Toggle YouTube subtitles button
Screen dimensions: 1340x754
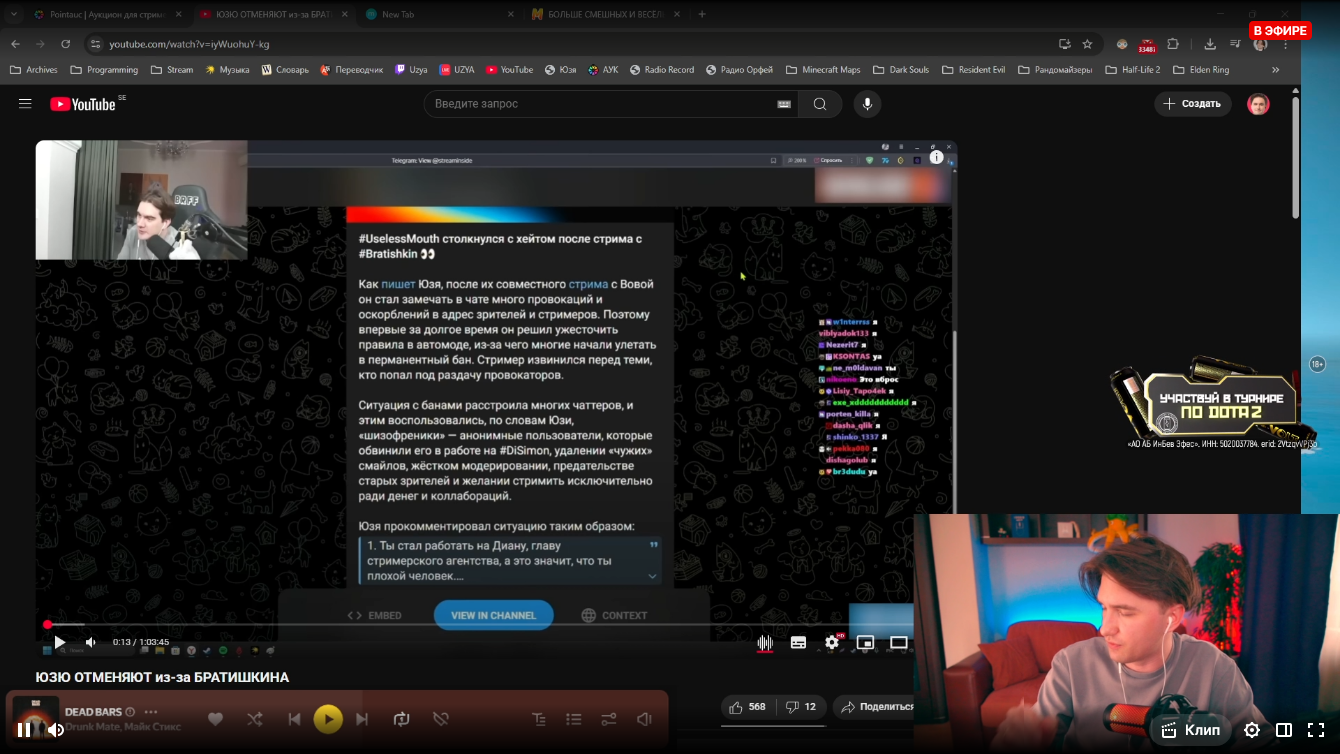[x=798, y=643]
